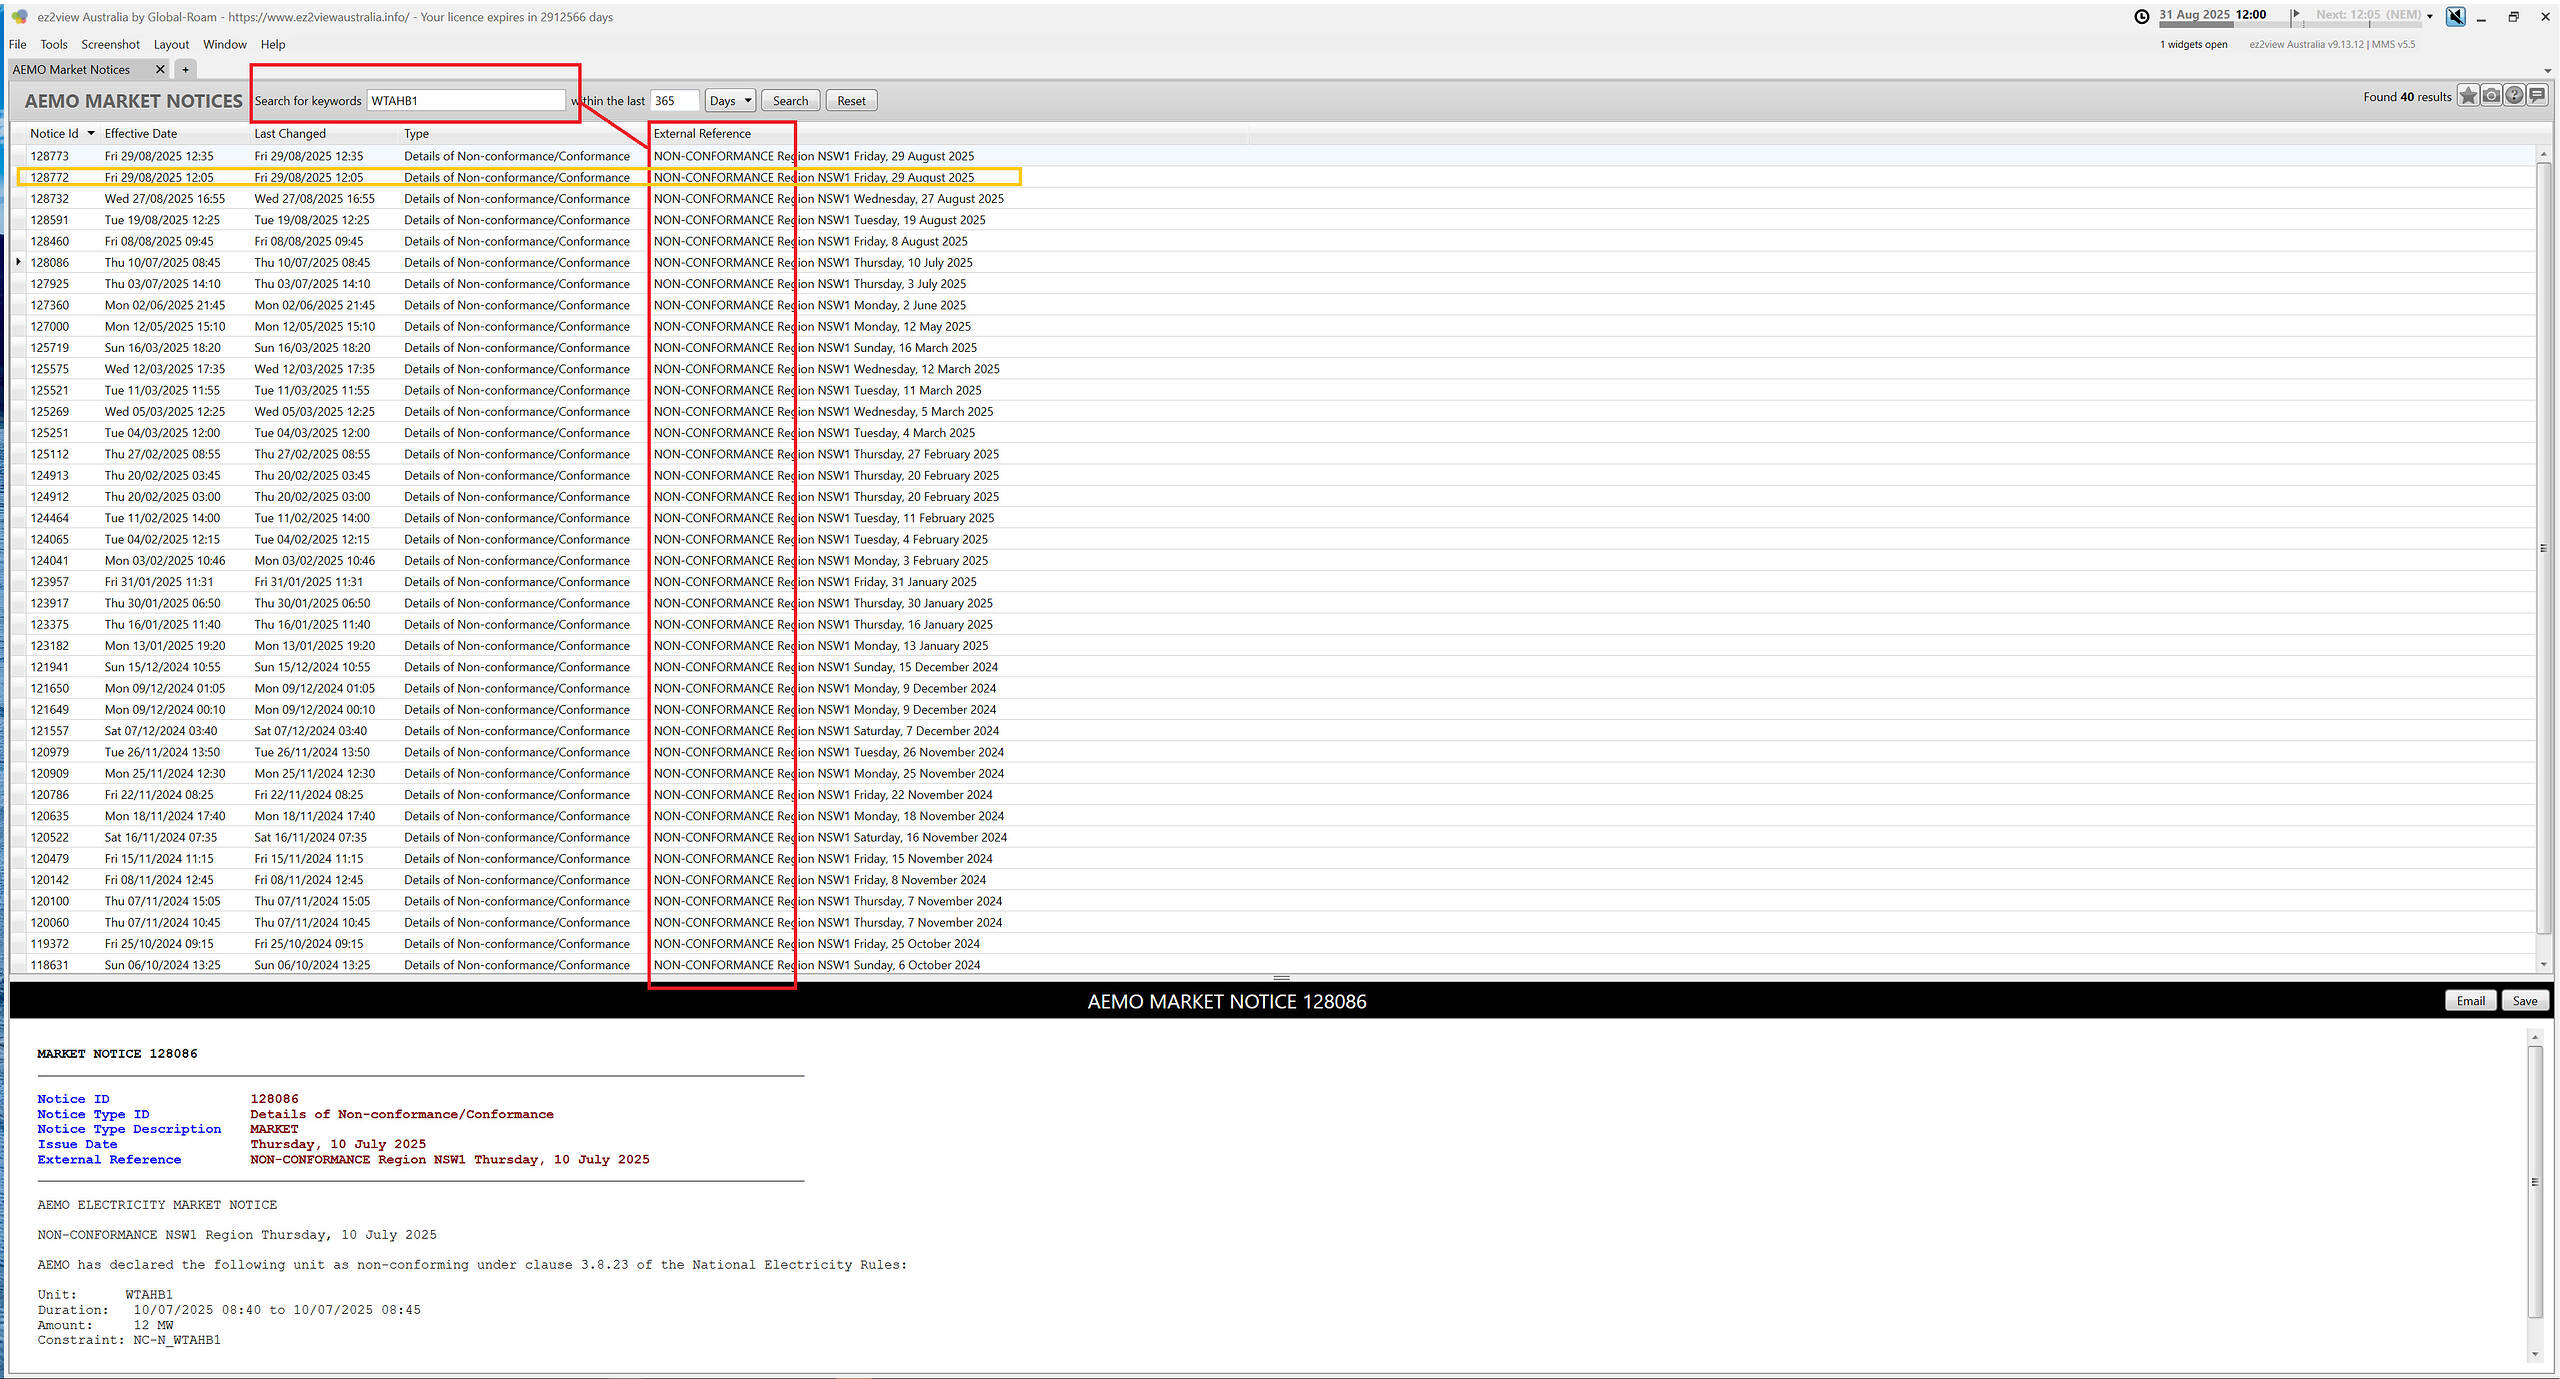Click the Constraint NC-N_WTAHB1 line
The image size is (2560, 1379).
[x=129, y=1340]
